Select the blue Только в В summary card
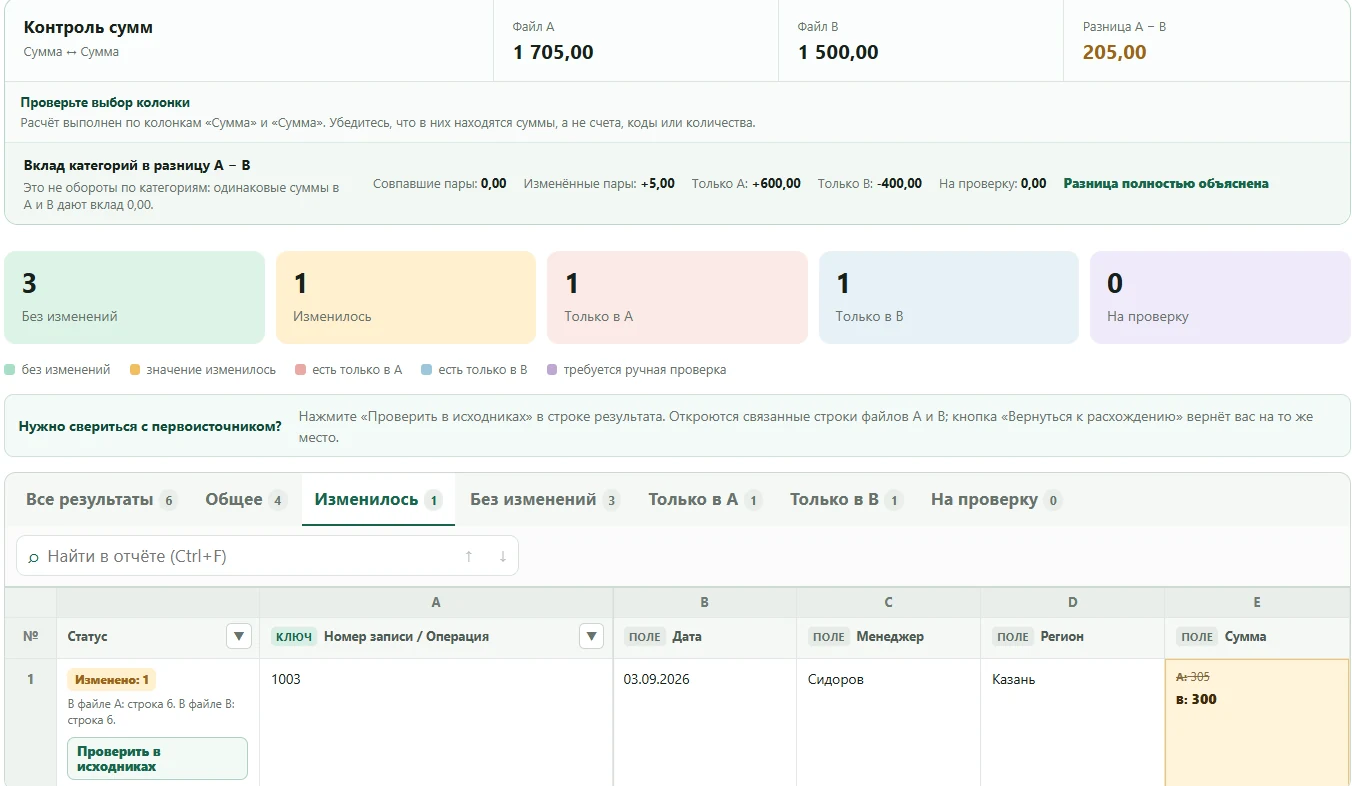Viewport: 1352px width, 786px height. click(x=949, y=297)
